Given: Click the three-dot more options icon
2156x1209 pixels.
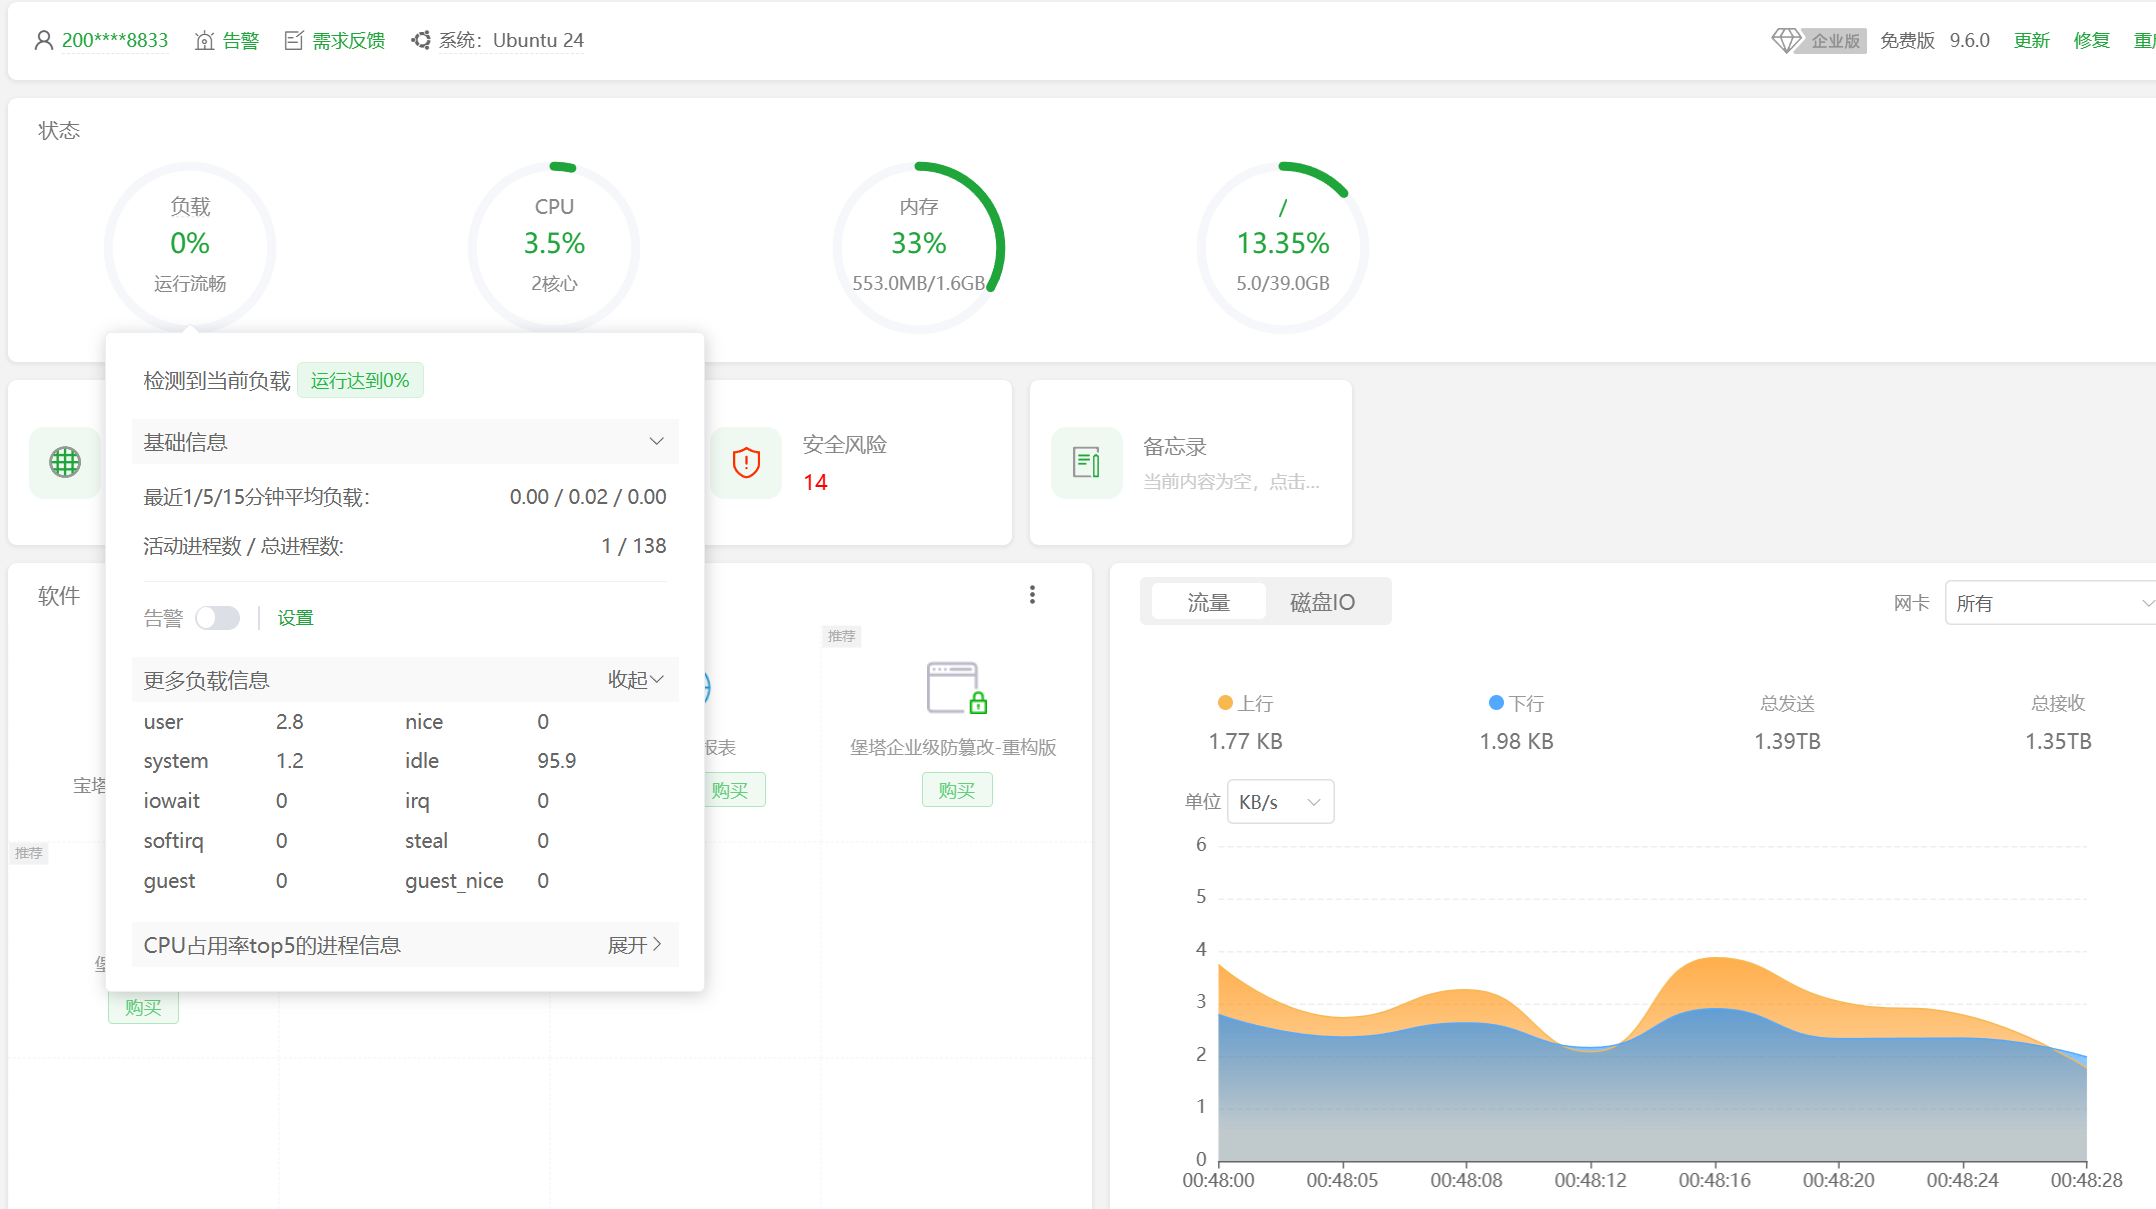Looking at the screenshot, I should click(x=1032, y=594).
